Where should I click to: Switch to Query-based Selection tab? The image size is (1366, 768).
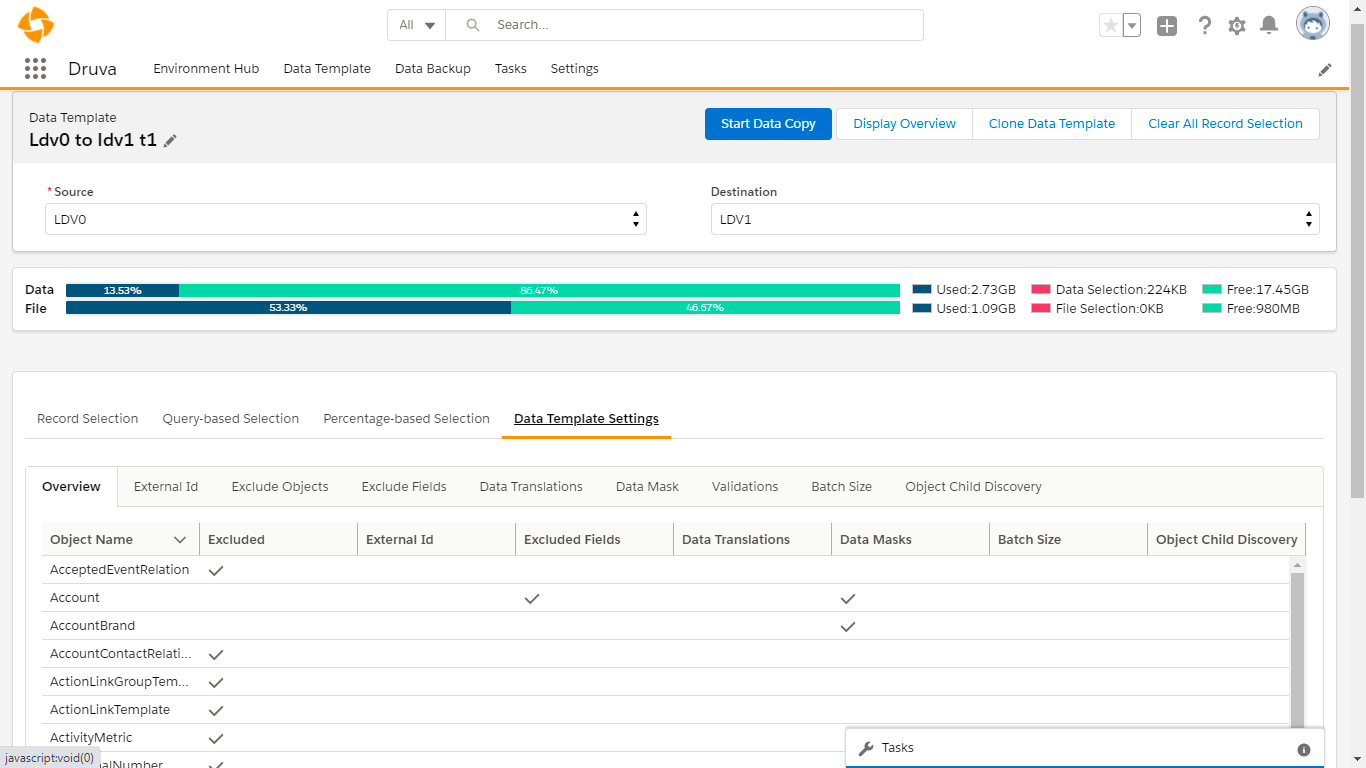(x=231, y=419)
